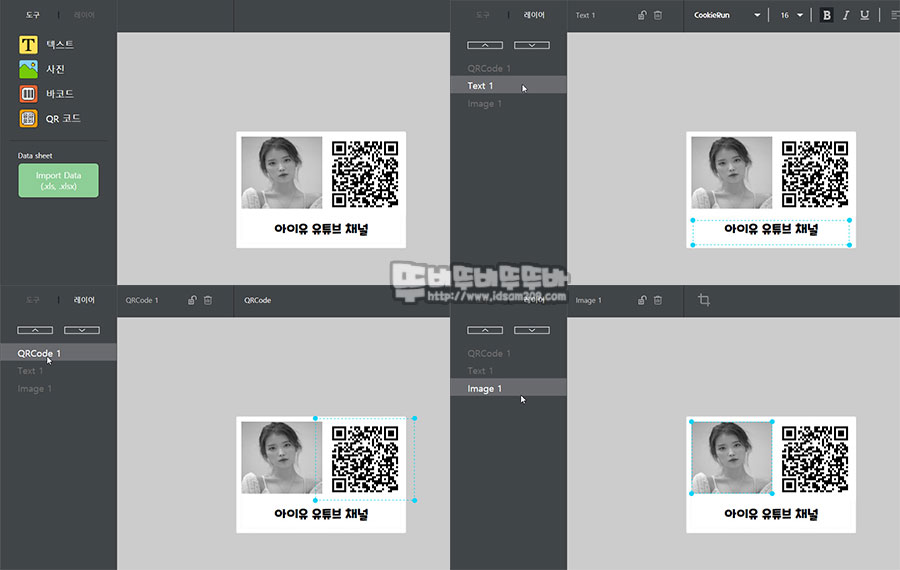Switch to 도구 tab where Text 1 is selected

483,15
